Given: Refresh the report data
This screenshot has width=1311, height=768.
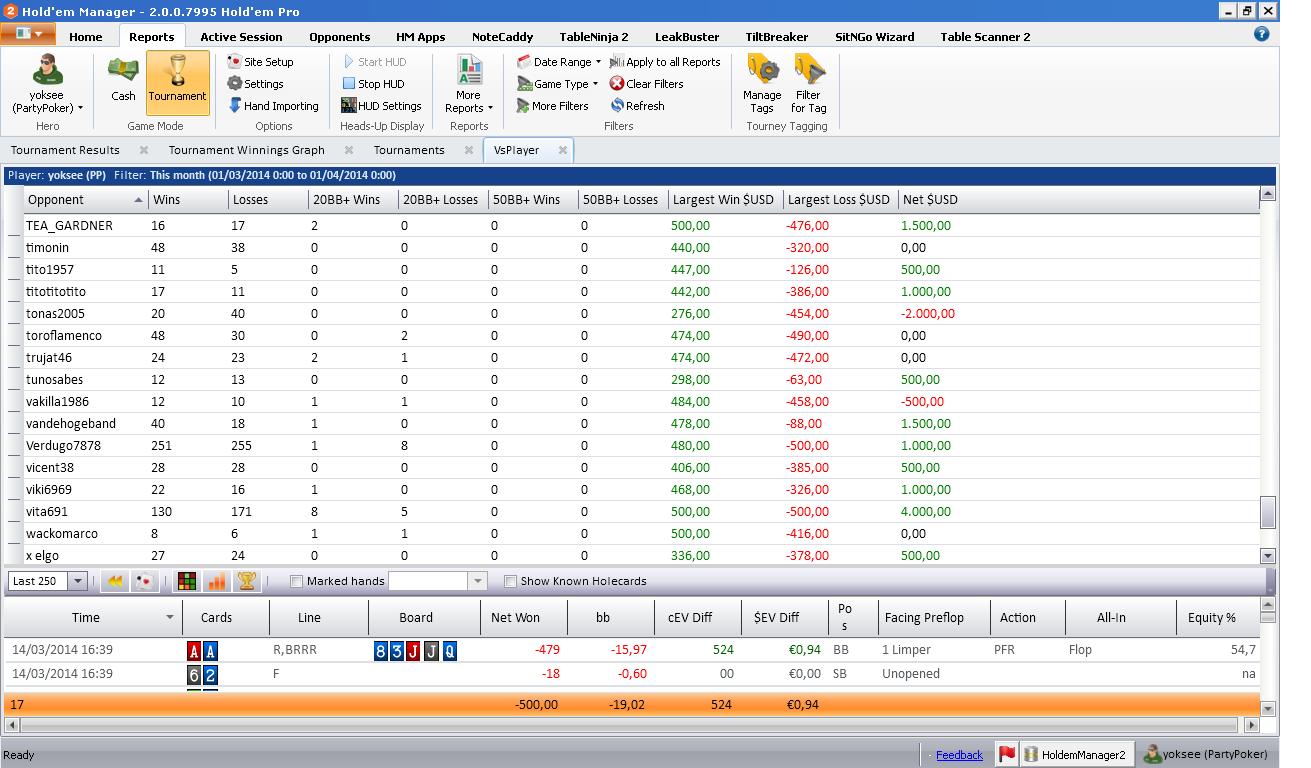Looking at the screenshot, I should (x=637, y=106).
